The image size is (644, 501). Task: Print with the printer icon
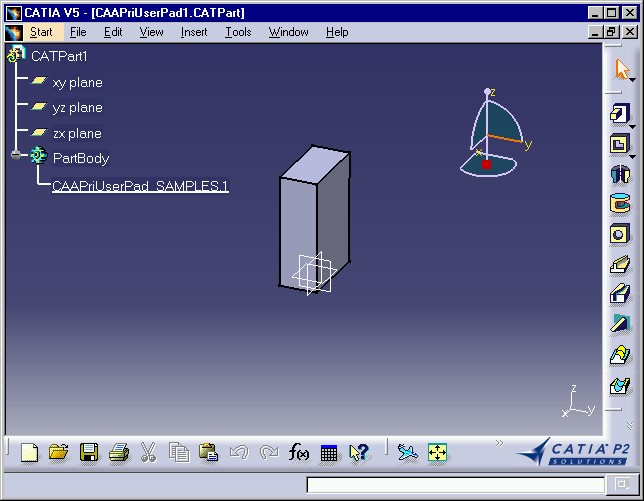point(119,453)
